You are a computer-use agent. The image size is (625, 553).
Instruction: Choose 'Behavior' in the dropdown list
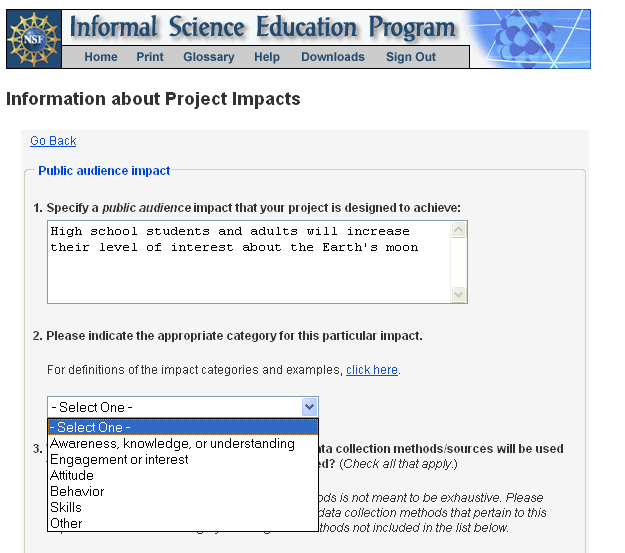click(77, 492)
